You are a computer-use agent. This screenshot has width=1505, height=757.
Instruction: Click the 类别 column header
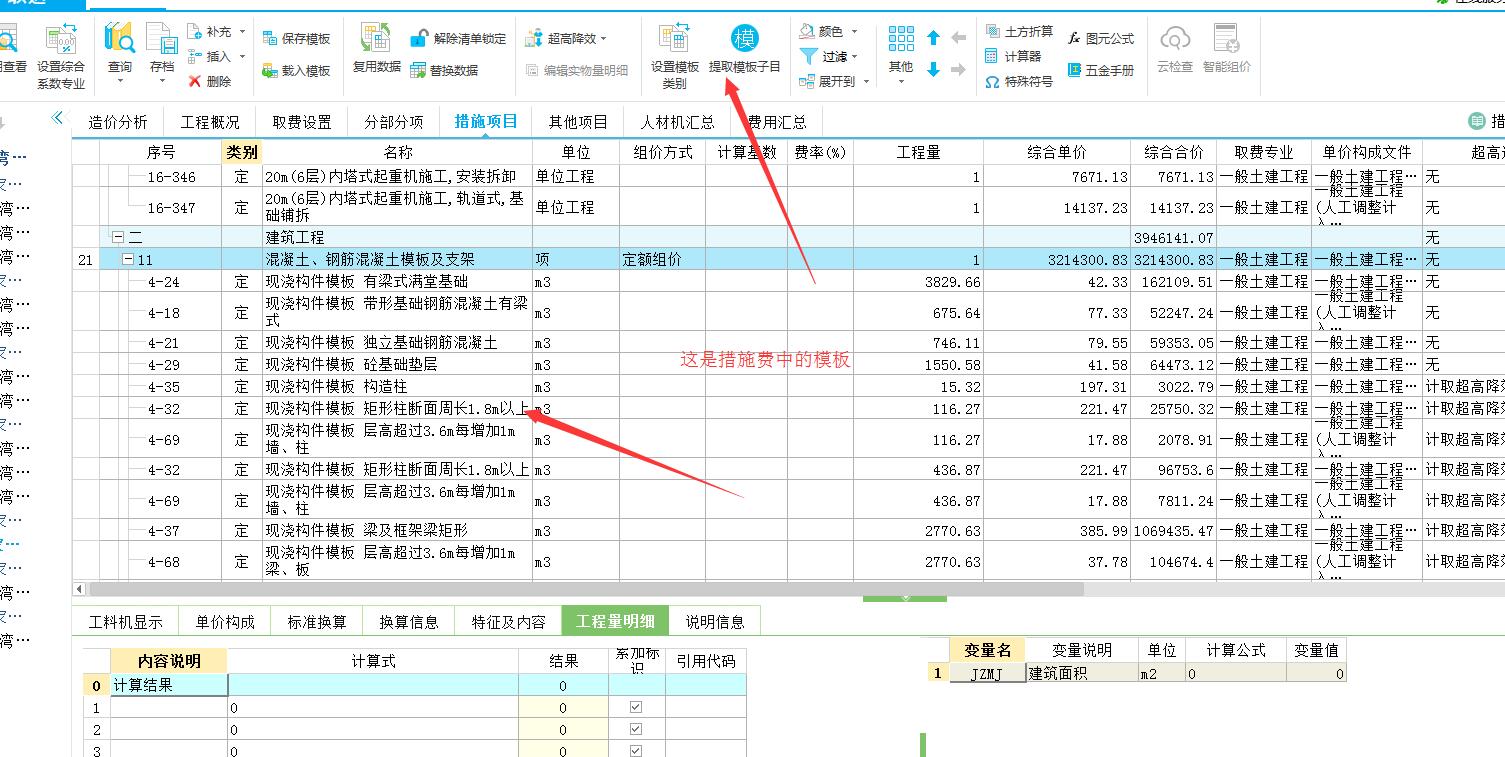click(x=241, y=152)
